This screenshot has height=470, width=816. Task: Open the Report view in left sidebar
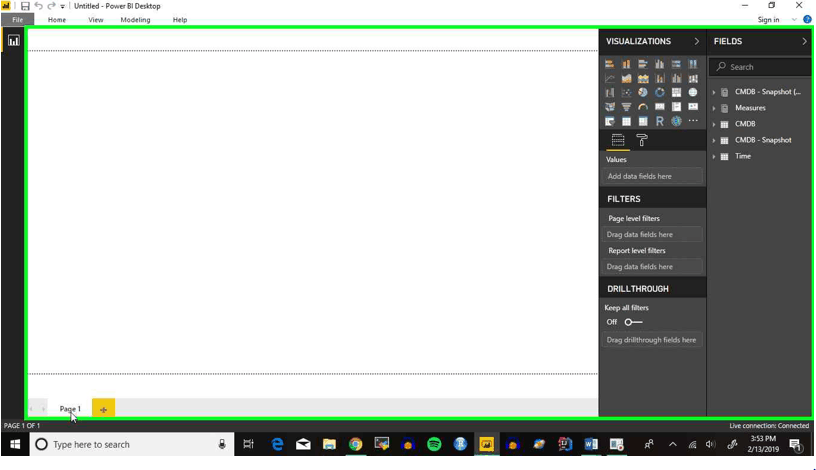point(14,41)
